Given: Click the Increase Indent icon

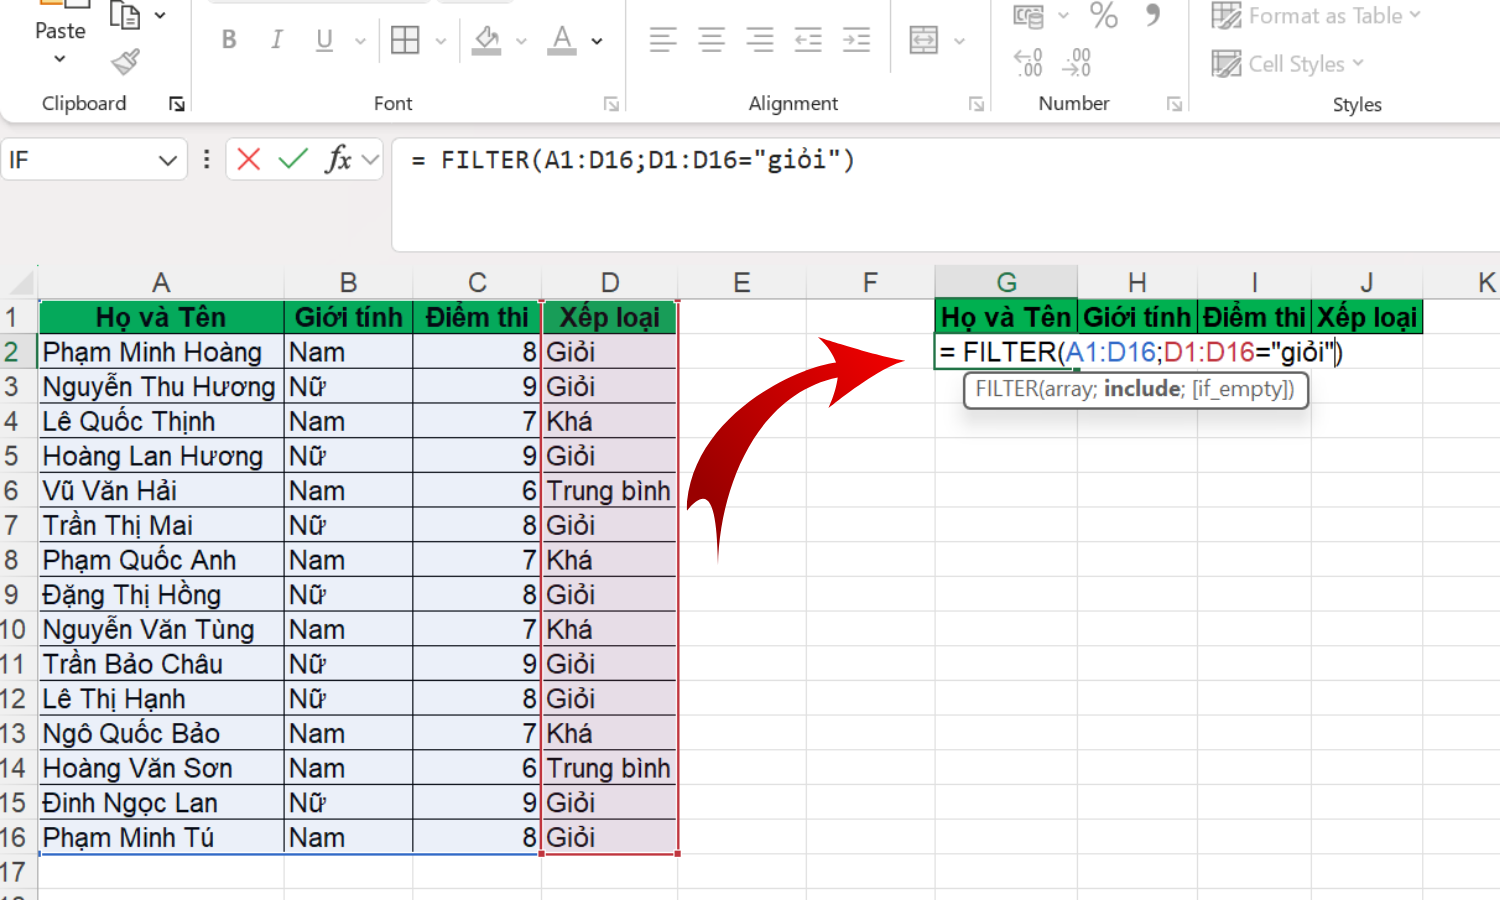Looking at the screenshot, I should pyautogui.click(x=856, y=41).
